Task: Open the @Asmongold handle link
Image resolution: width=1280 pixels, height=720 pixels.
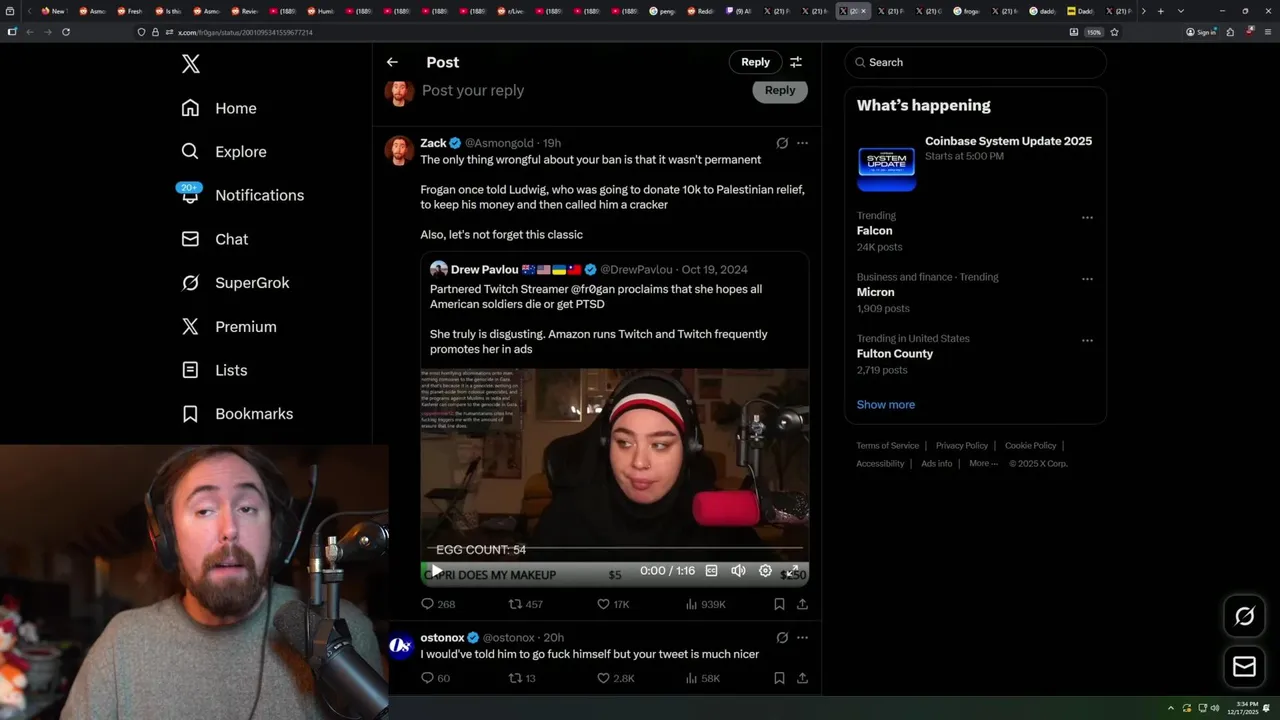Action: click(x=499, y=143)
